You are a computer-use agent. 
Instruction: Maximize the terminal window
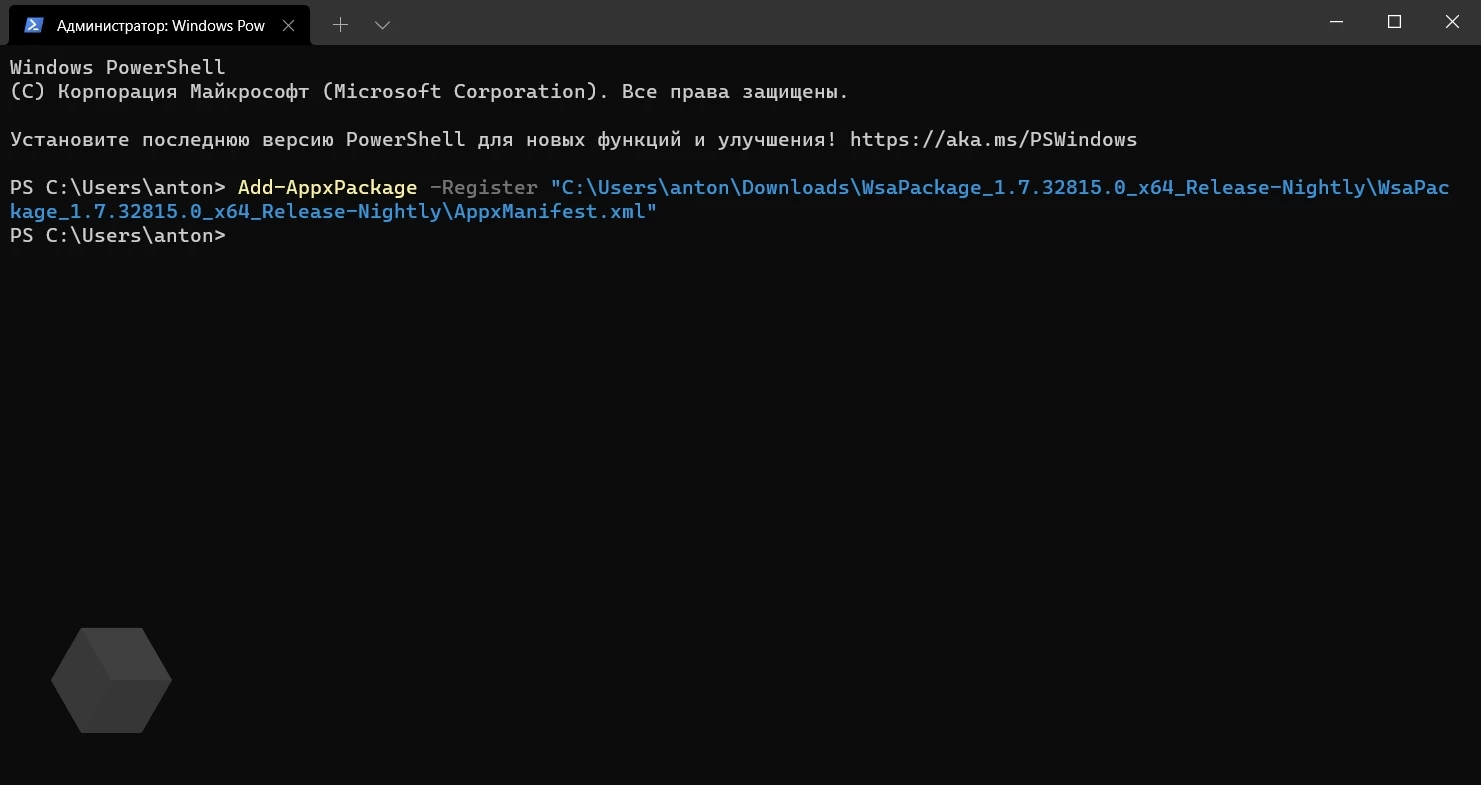(x=1394, y=22)
